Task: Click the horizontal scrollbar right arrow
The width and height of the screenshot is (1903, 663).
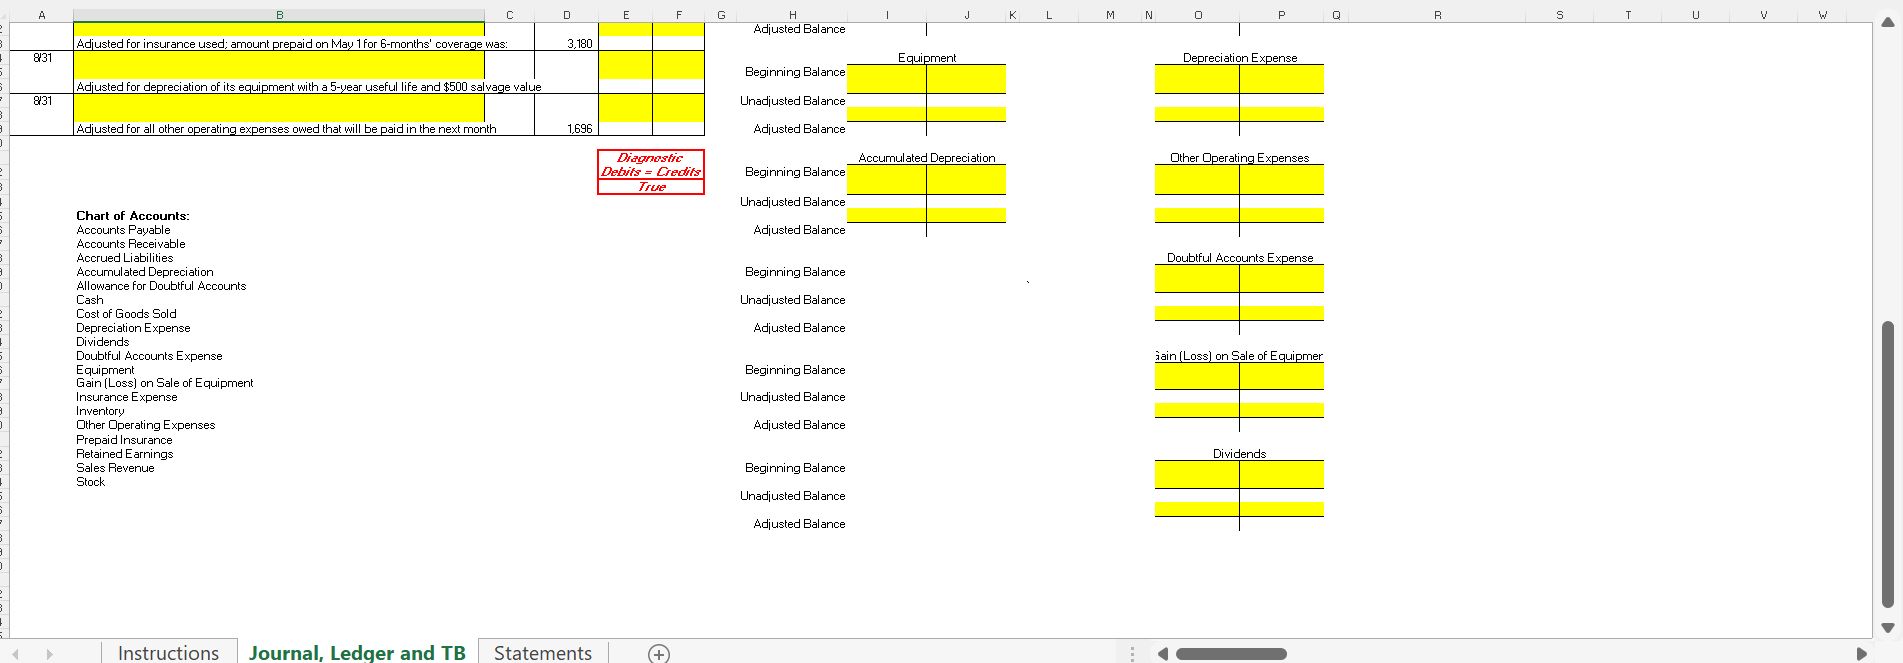Action: (1861, 654)
